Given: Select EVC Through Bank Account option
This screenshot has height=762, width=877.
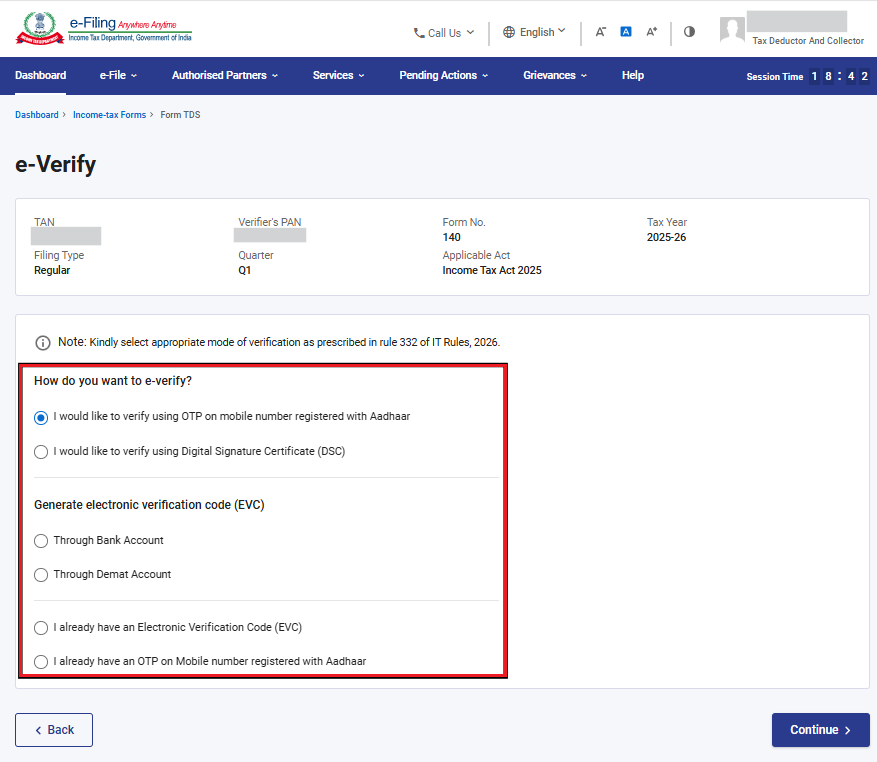Looking at the screenshot, I should click(x=41, y=540).
